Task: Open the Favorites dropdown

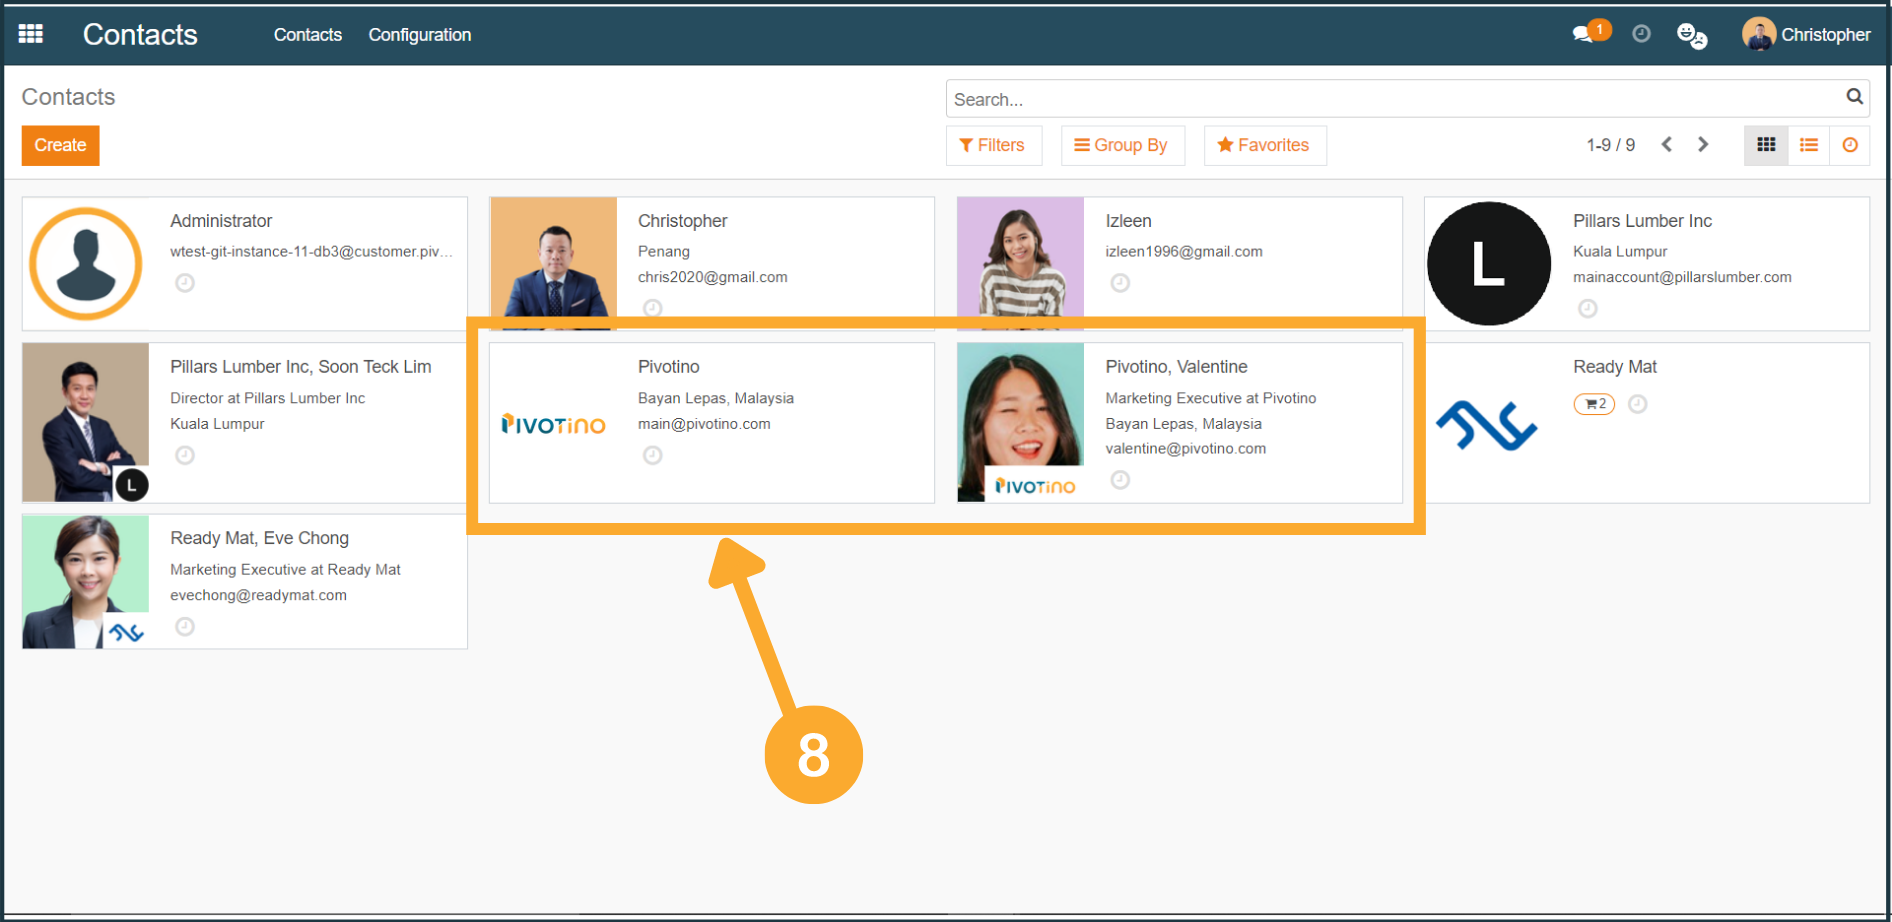Action: point(1264,145)
